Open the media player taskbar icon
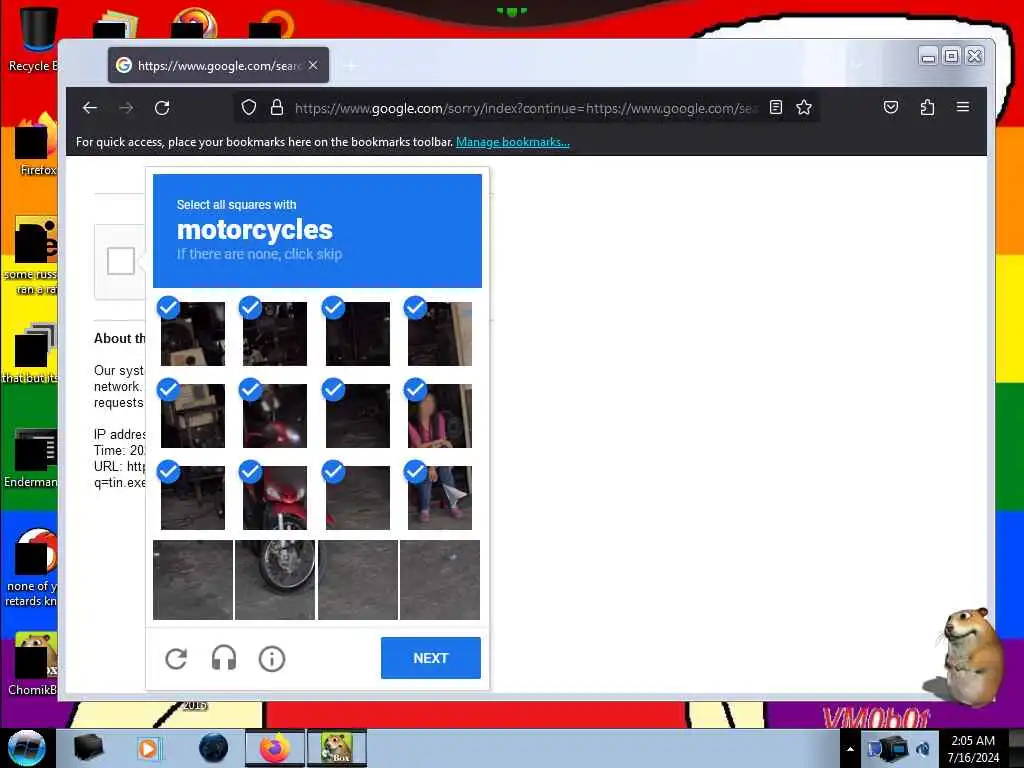 click(148, 748)
